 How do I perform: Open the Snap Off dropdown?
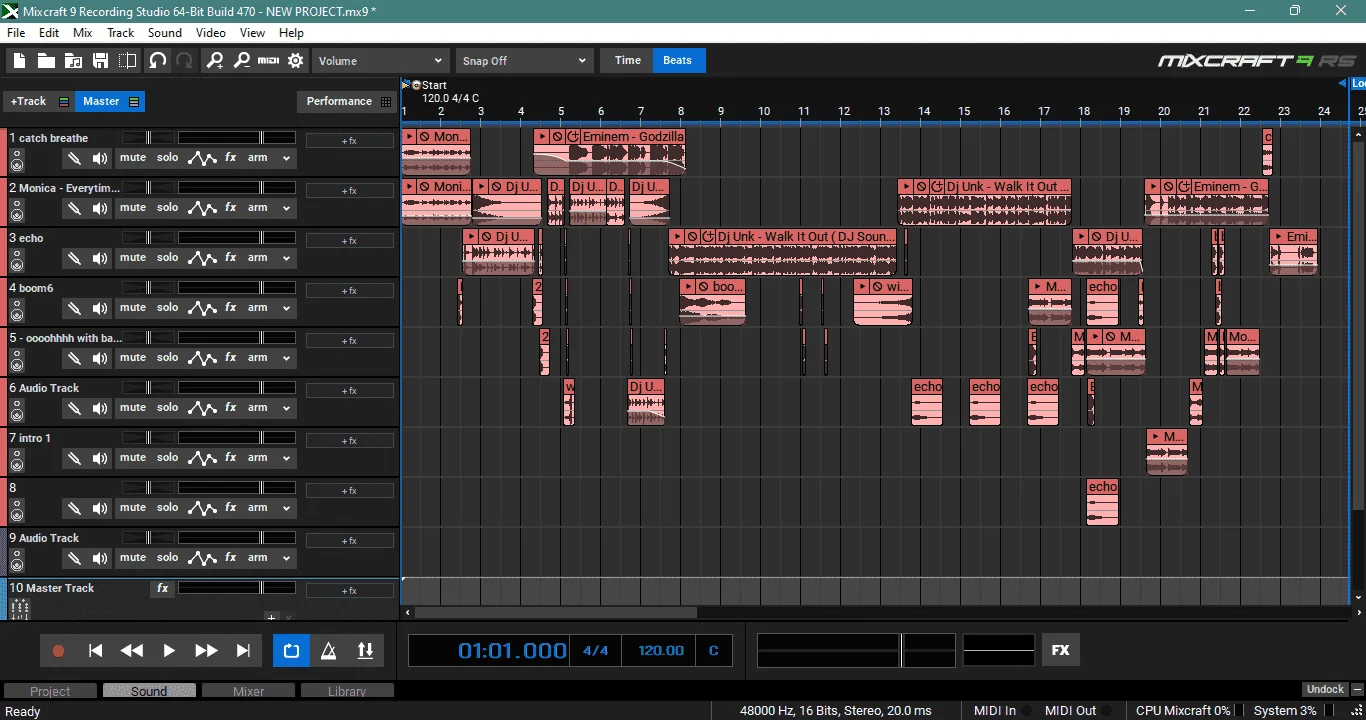click(x=525, y=61)
